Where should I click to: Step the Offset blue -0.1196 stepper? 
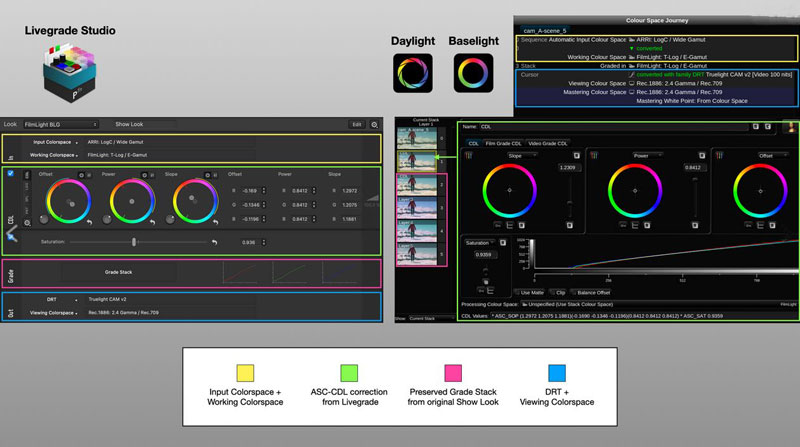(x=264, y=219)
